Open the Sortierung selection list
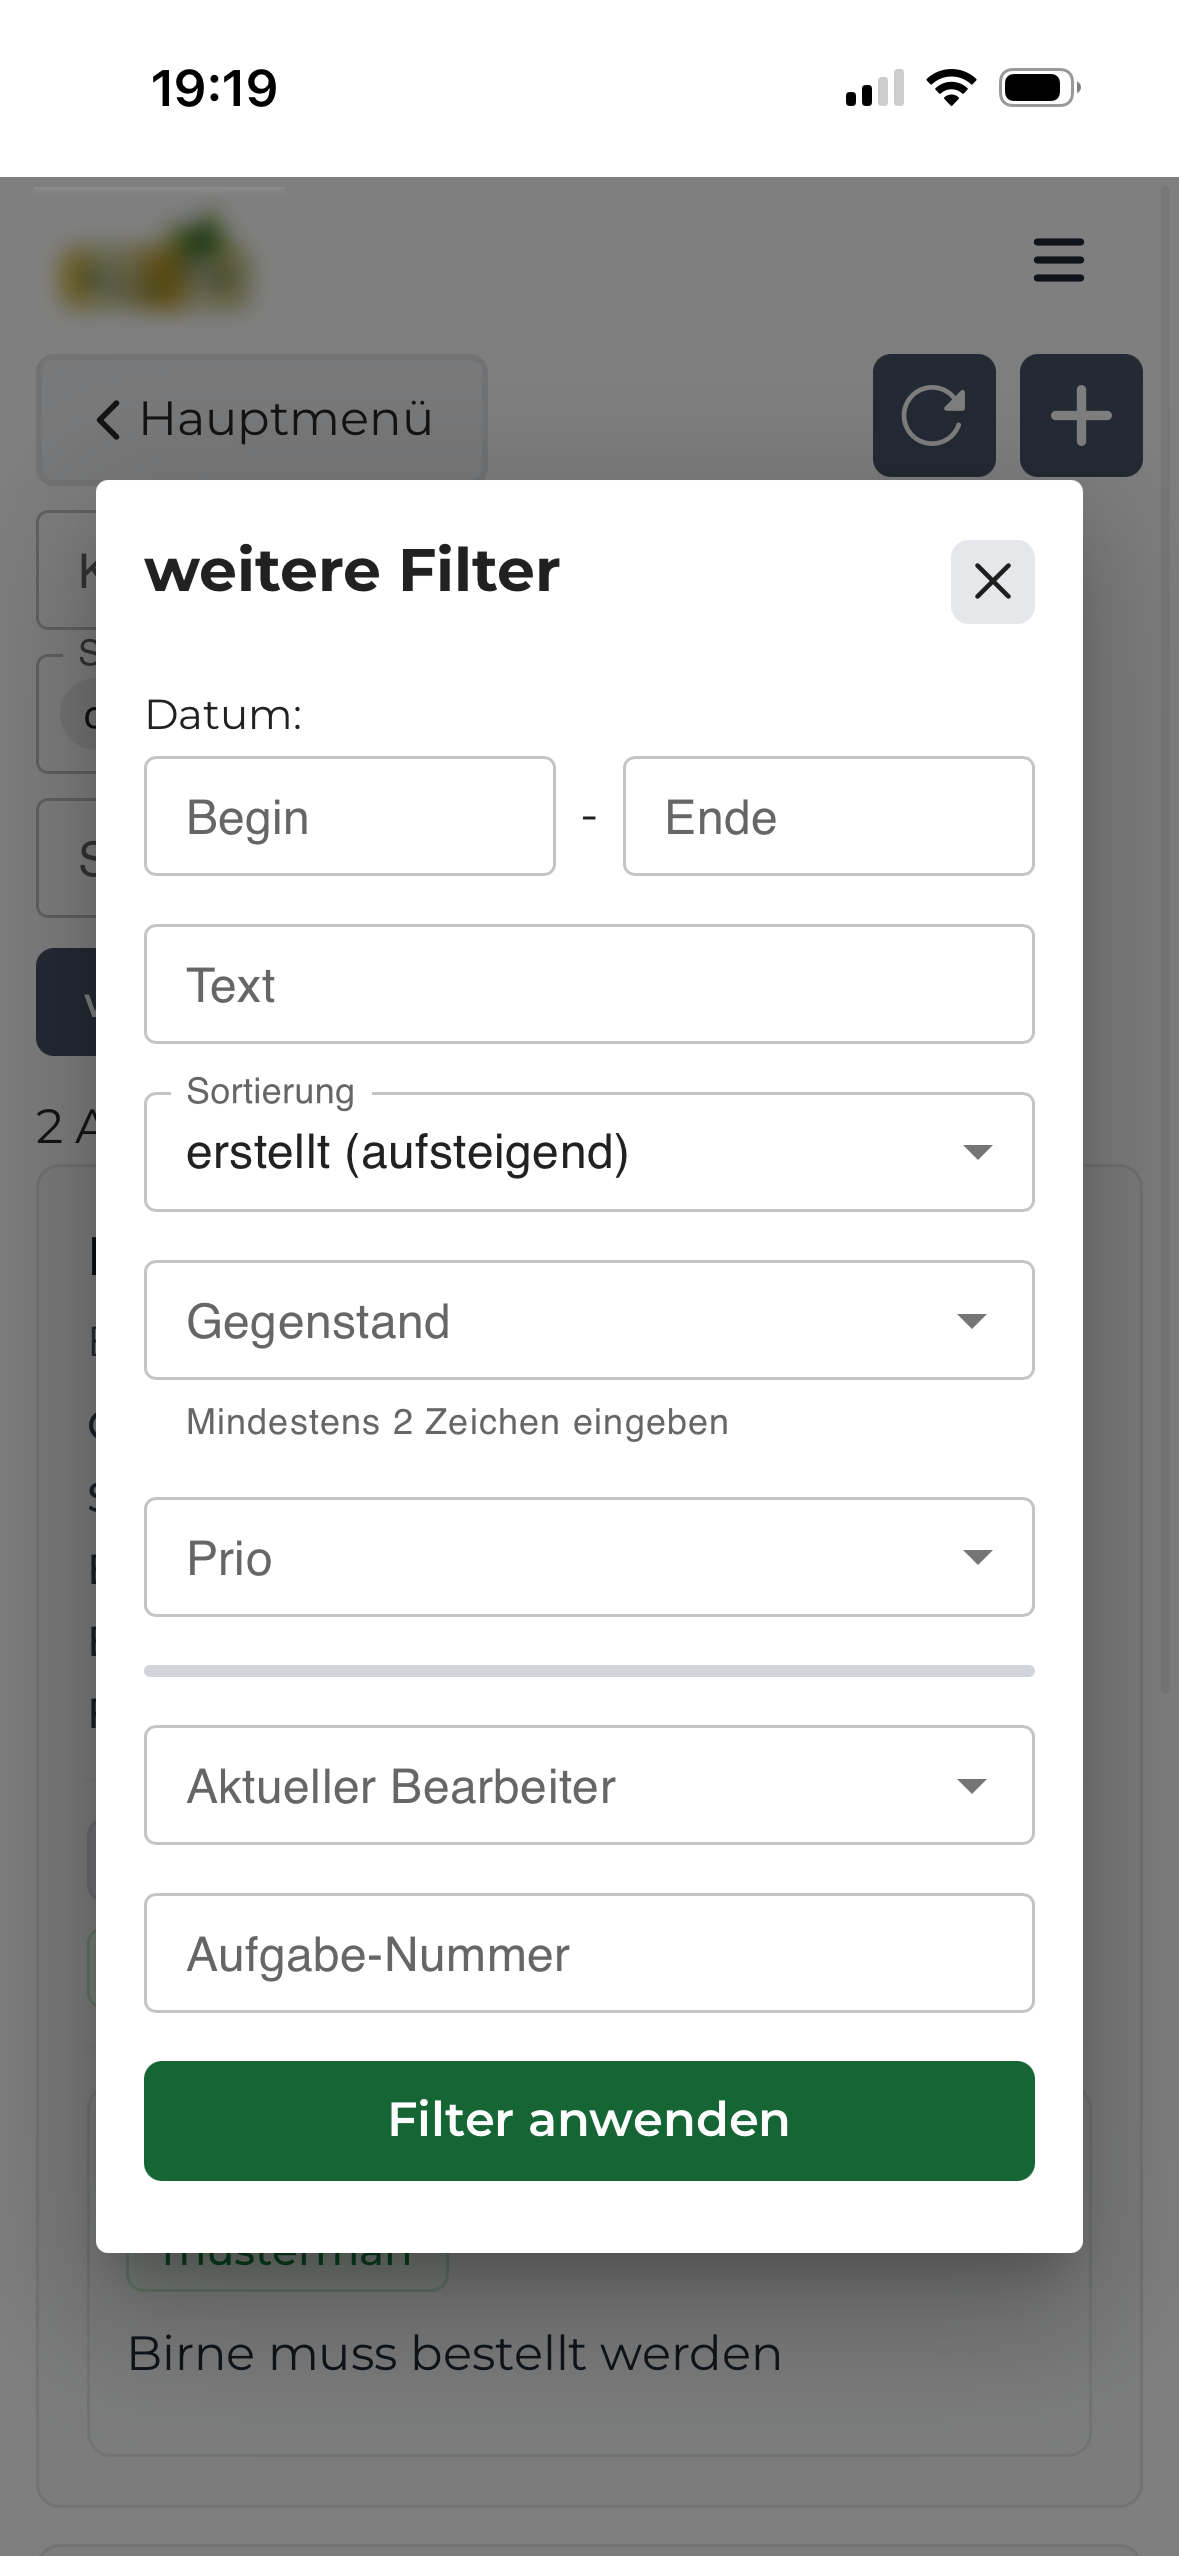1179x2556 pixels. (x=589, y=1152)
